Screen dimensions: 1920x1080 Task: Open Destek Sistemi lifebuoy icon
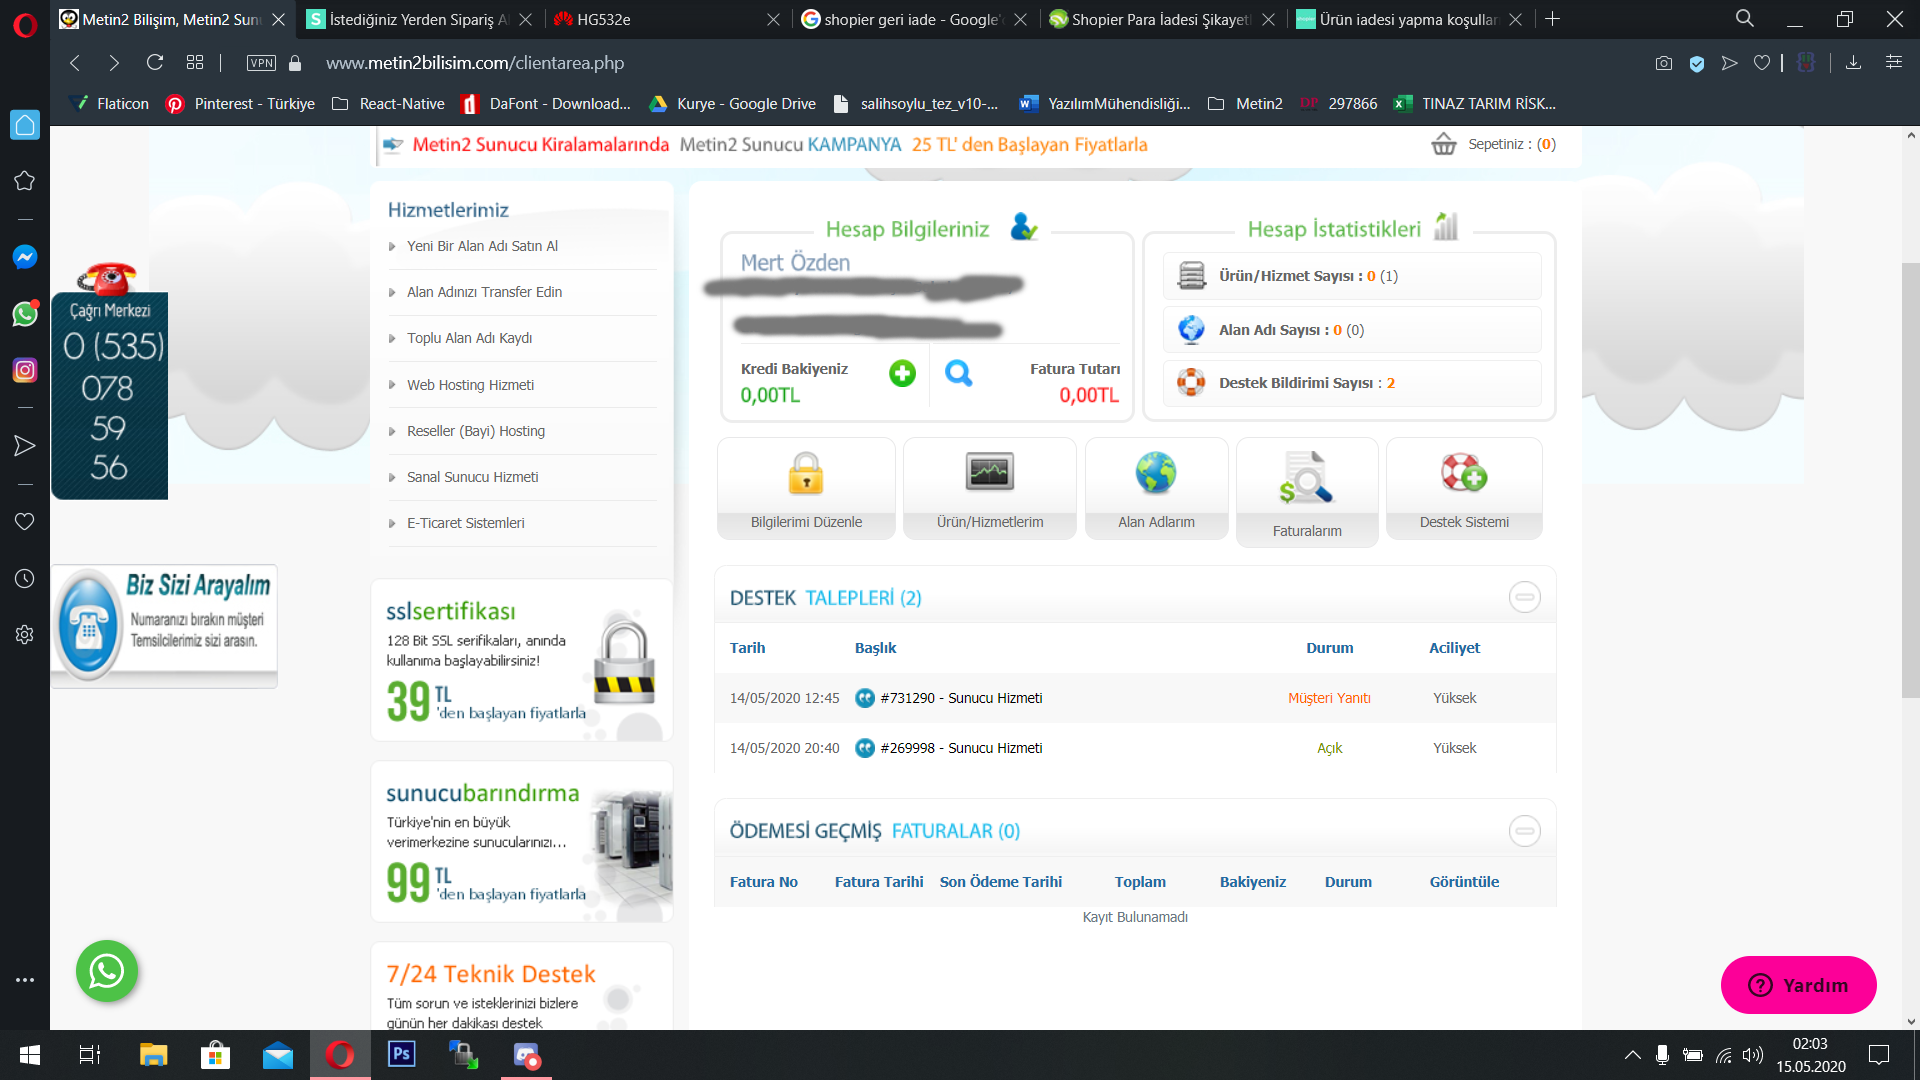pyautogui.click(x=1464, y=473)
